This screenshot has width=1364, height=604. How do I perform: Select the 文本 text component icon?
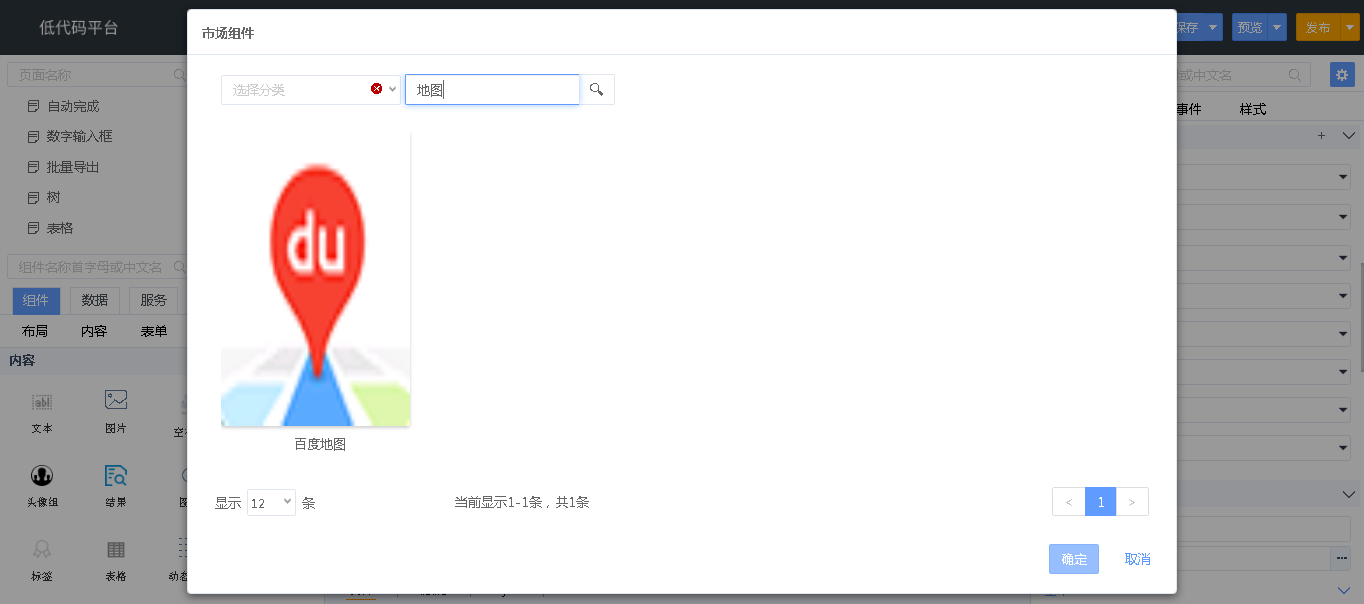point(42,402)
